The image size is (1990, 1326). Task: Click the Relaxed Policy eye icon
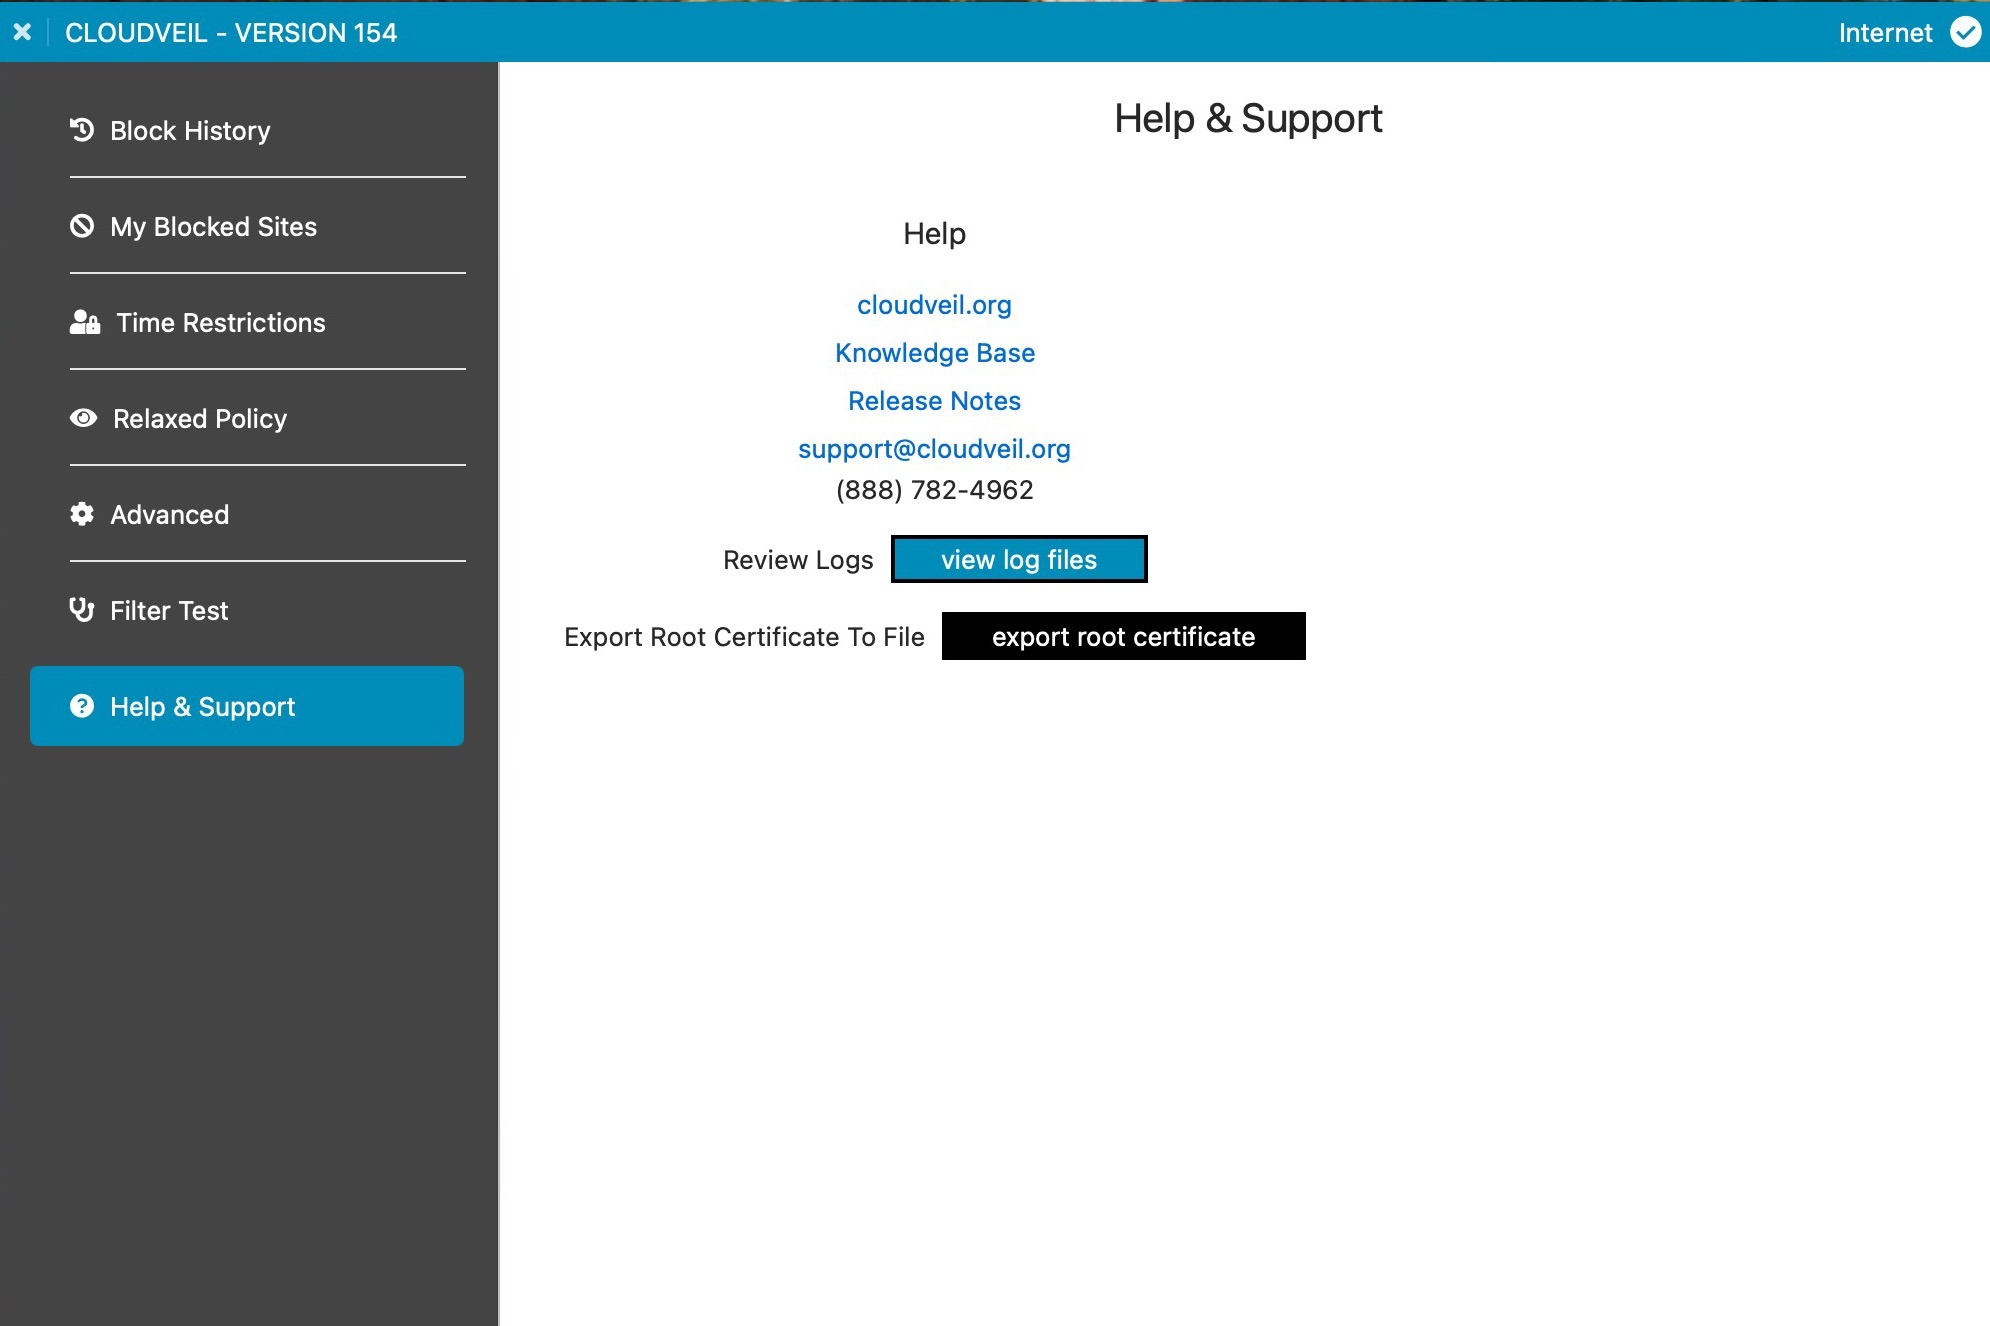coord(83,418)
